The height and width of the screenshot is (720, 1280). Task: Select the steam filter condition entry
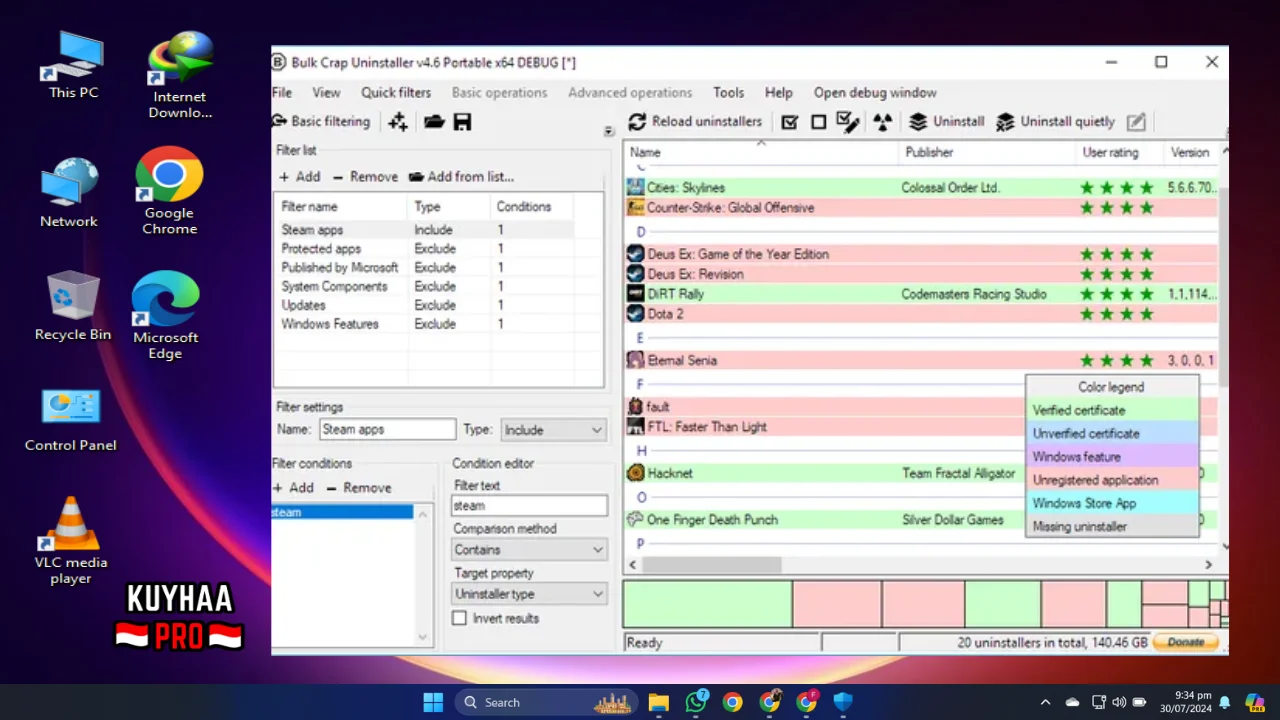click(342, 512)
